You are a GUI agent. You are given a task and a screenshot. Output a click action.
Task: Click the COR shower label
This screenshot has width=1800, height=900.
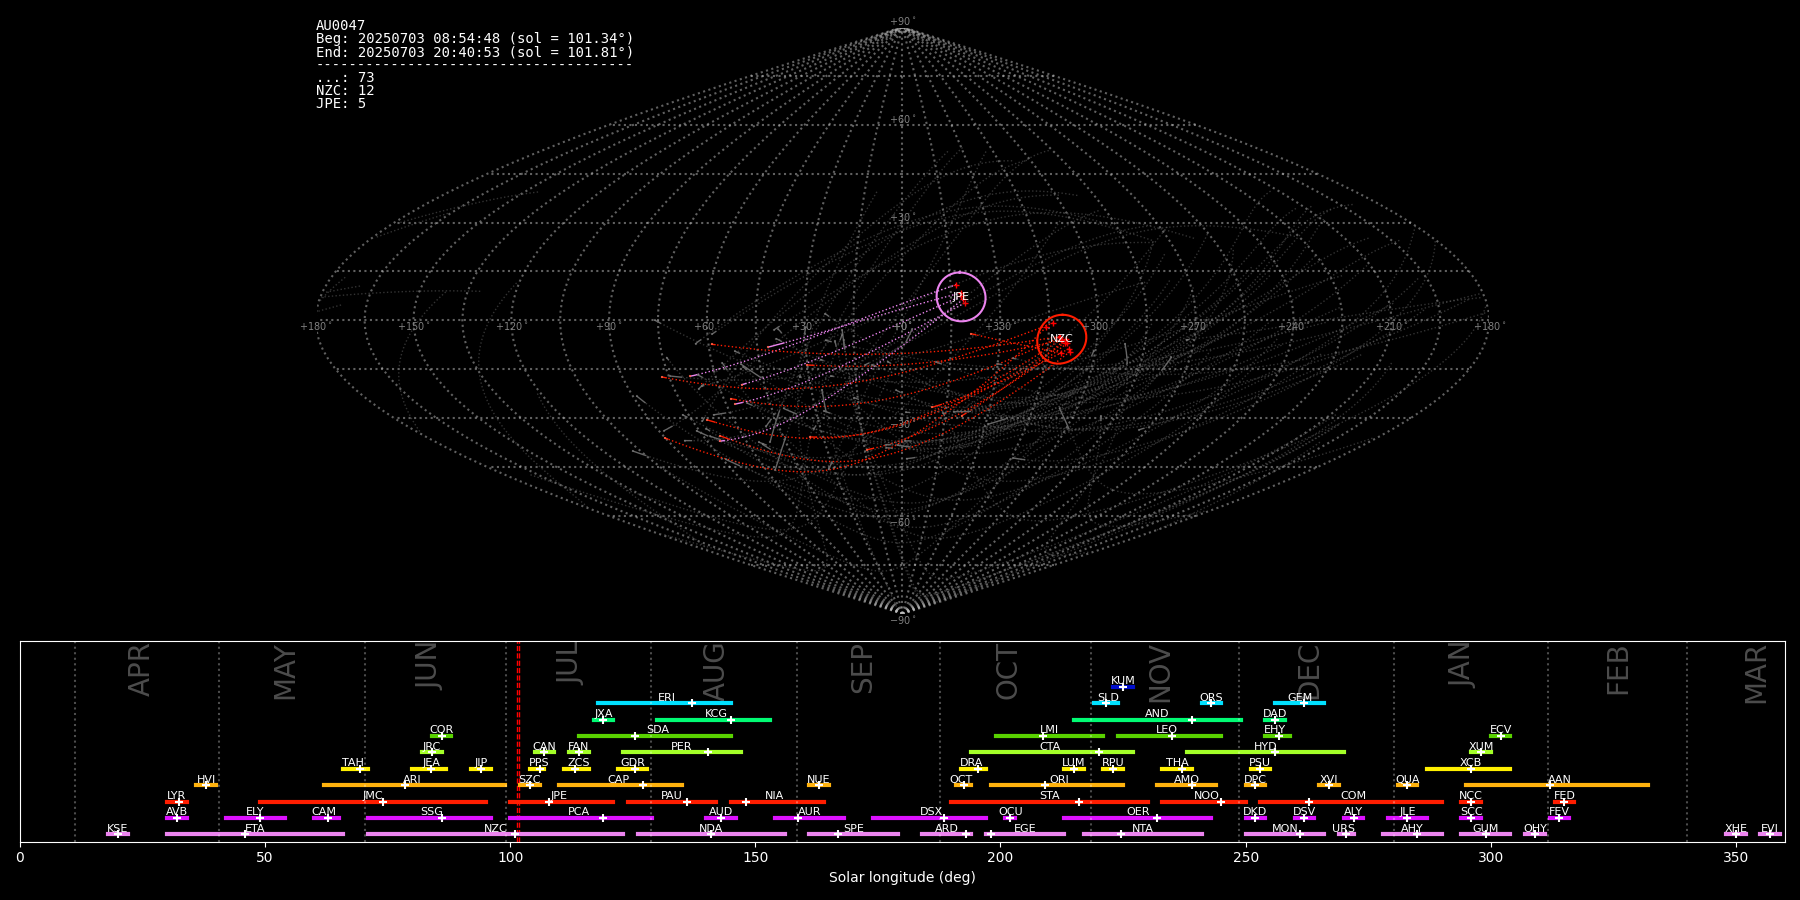point(441,730)
